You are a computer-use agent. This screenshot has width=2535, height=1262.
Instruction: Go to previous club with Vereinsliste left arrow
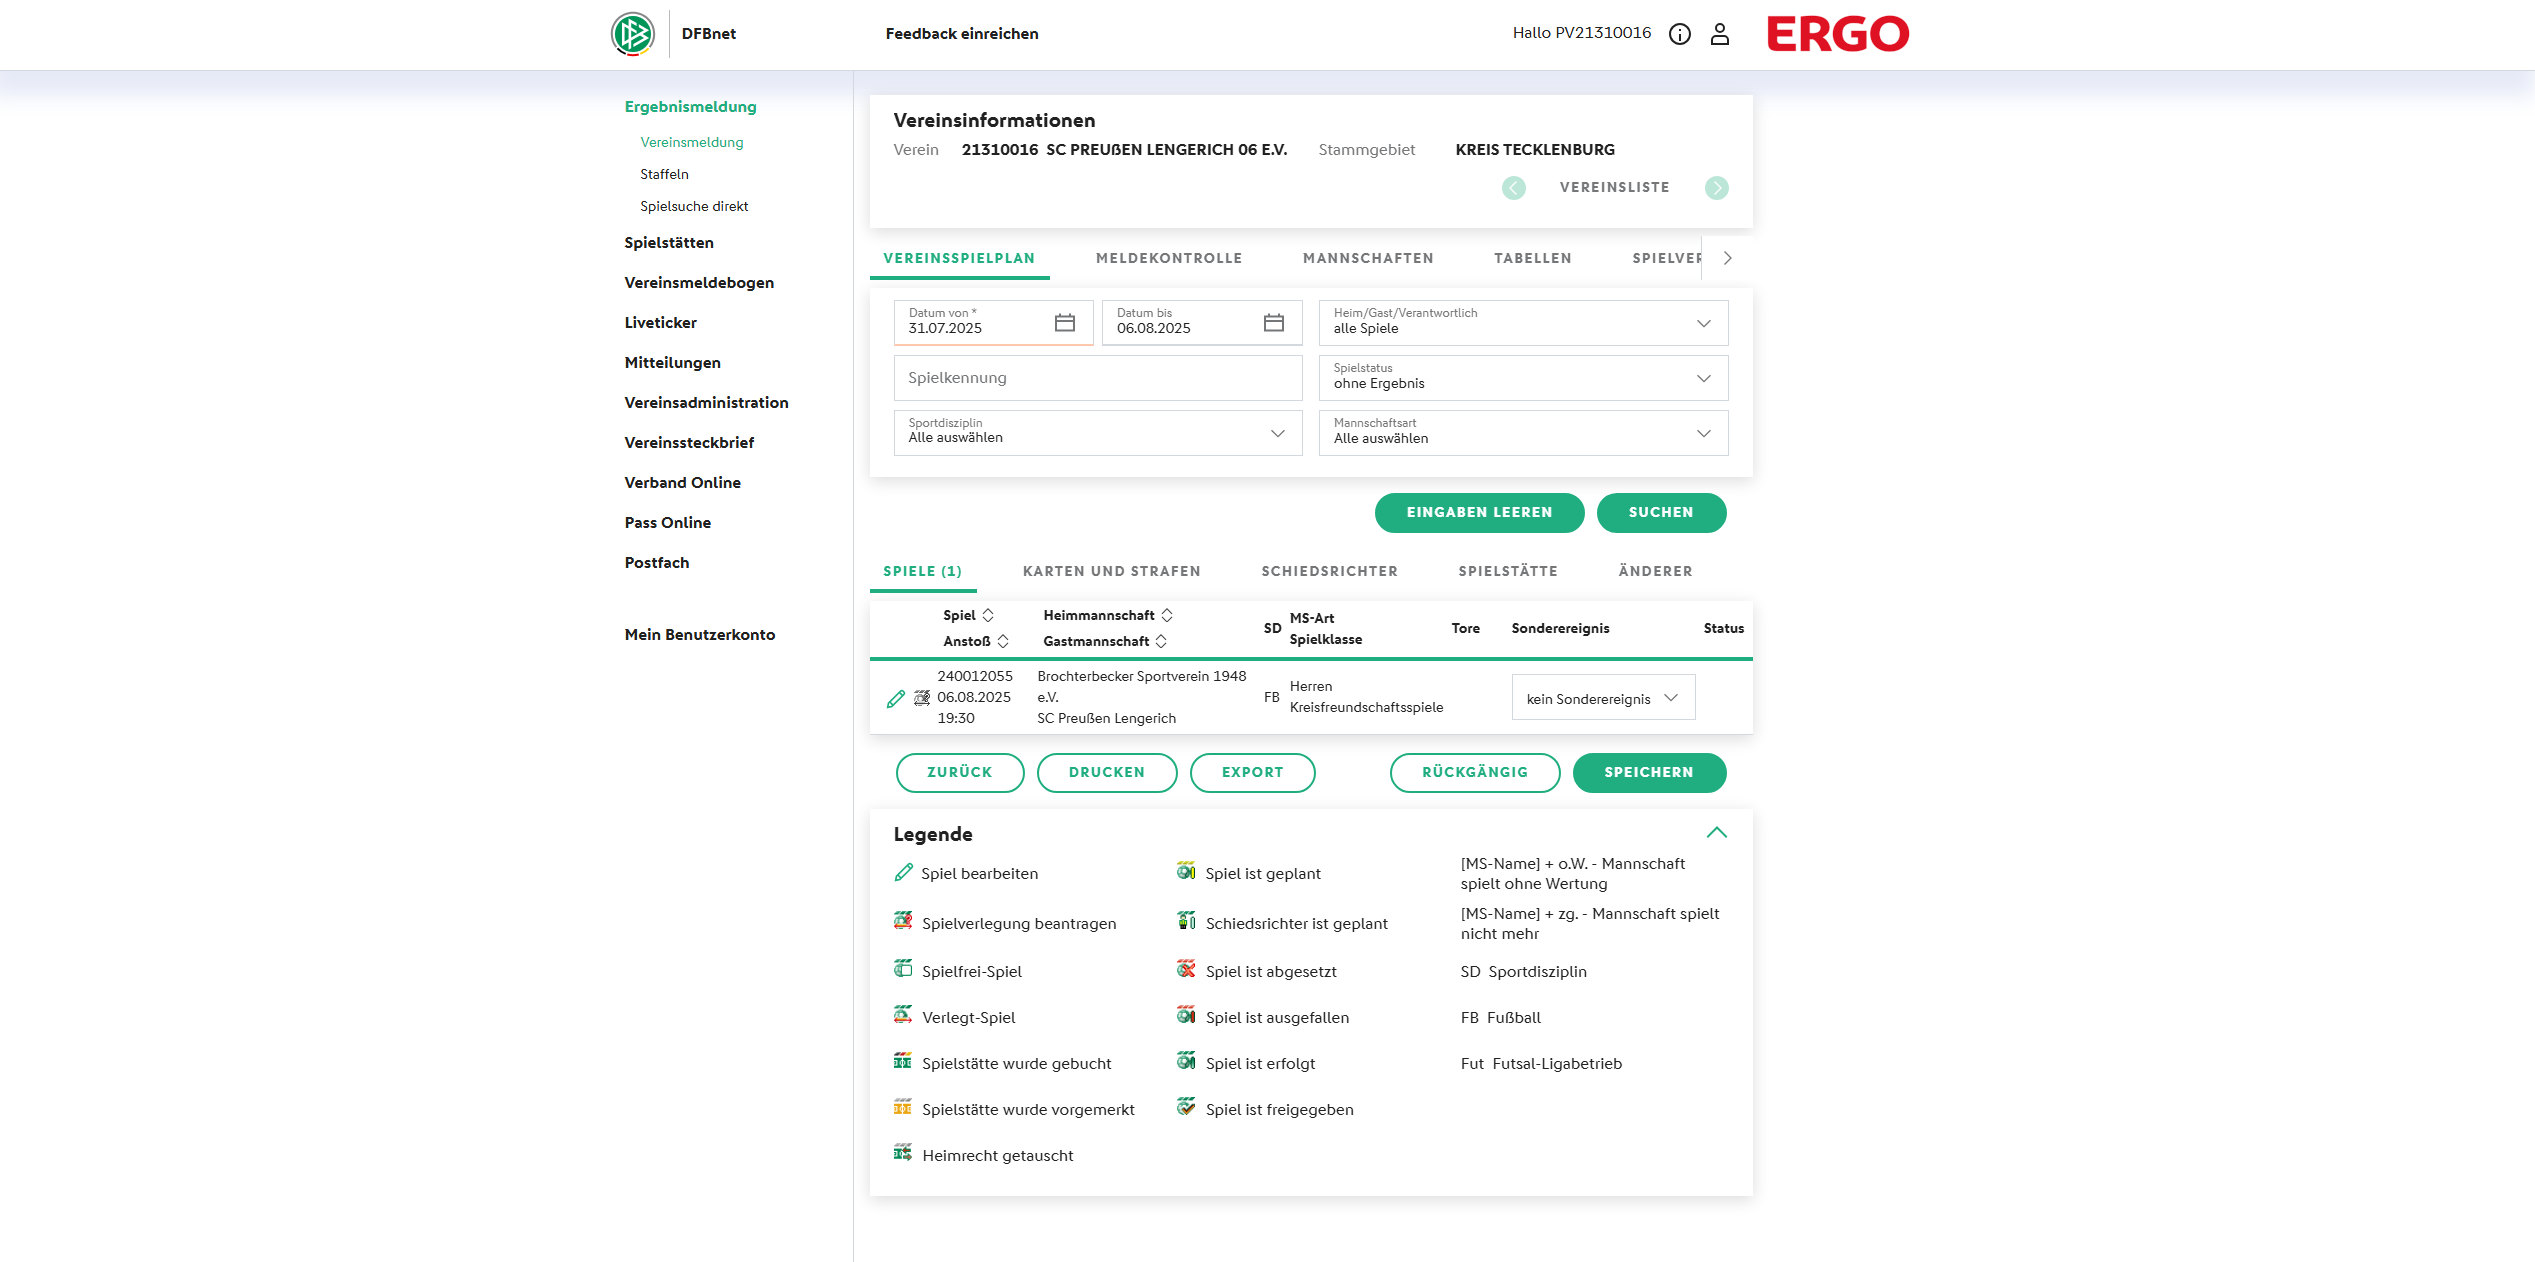point(1513,188)
